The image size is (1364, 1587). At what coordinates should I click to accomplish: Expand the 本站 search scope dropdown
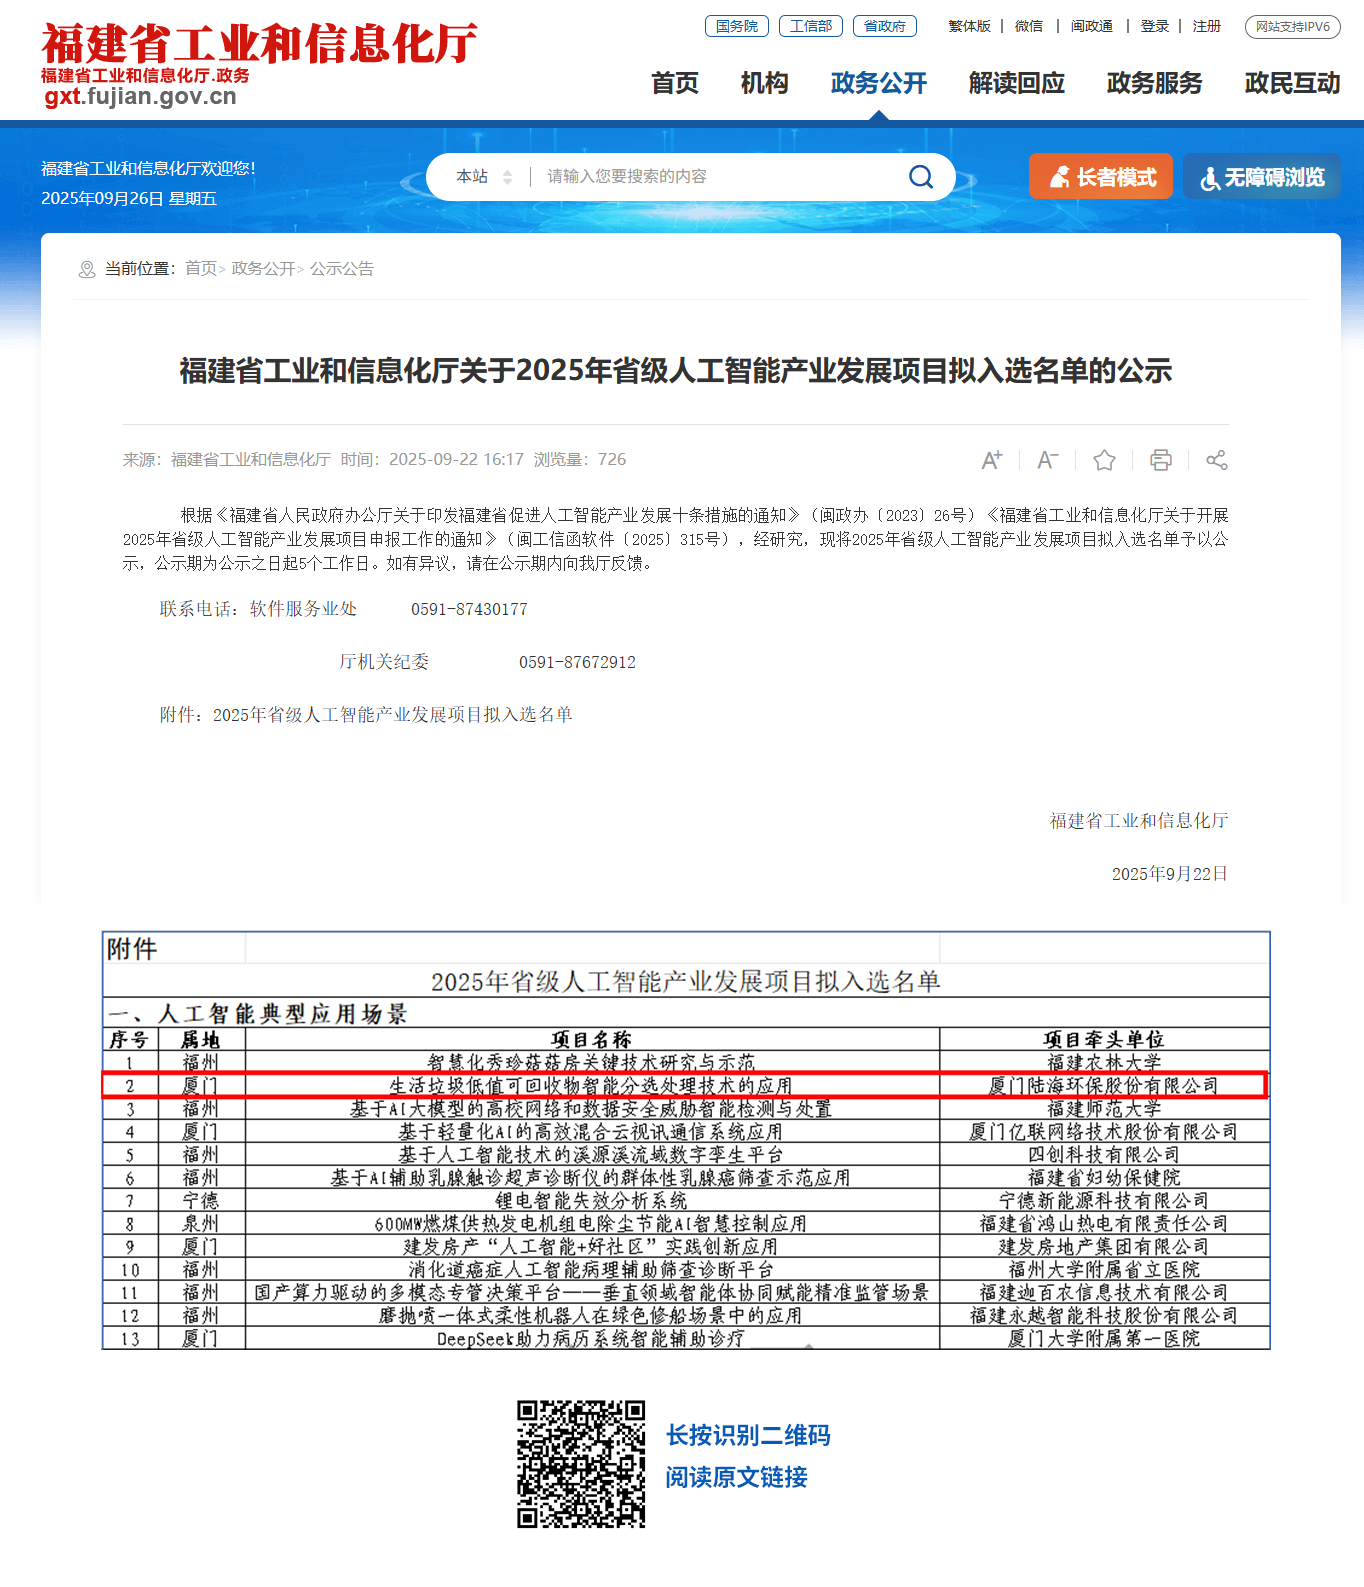[x=484, y=177]
